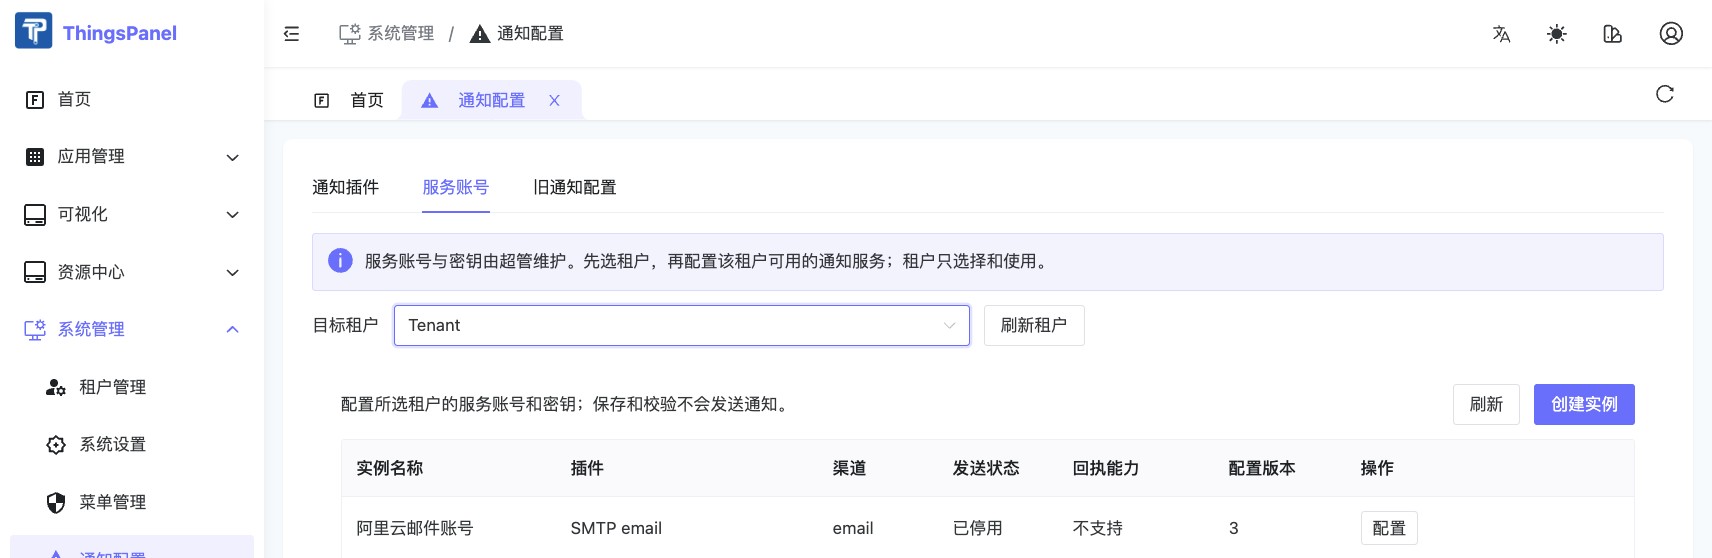Open 菜单管理 in the sidebar
The image size is (1712, 558).
tap(132, 502)
